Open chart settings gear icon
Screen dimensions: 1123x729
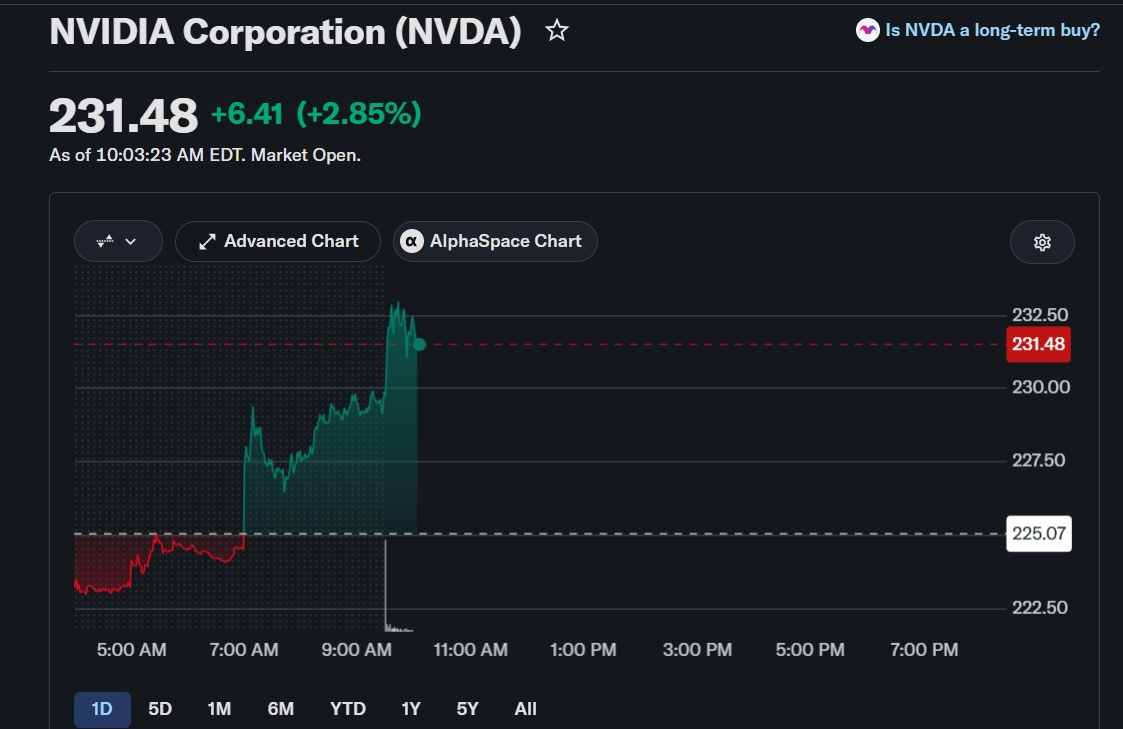pos(1042,242)
